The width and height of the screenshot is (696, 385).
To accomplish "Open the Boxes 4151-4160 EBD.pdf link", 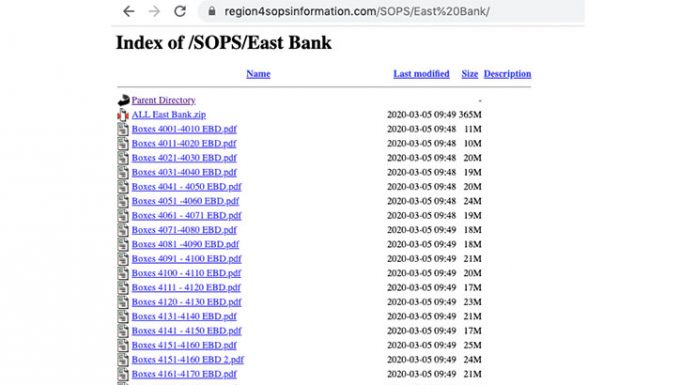I will tap(184, 345).
